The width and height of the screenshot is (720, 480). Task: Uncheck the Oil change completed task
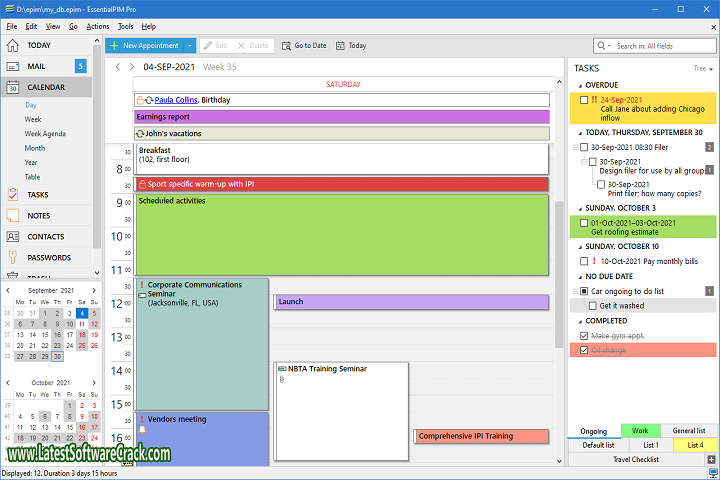584,350
